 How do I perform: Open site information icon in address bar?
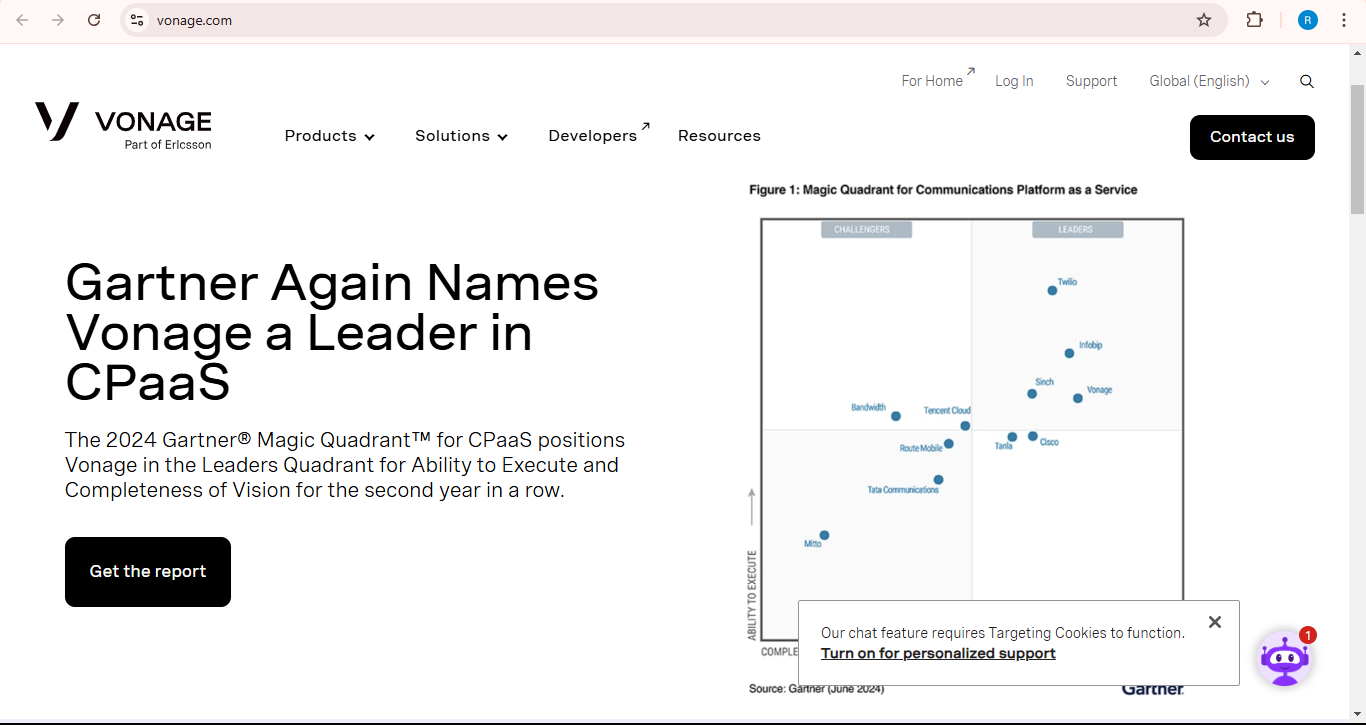(x=137, y=20)
